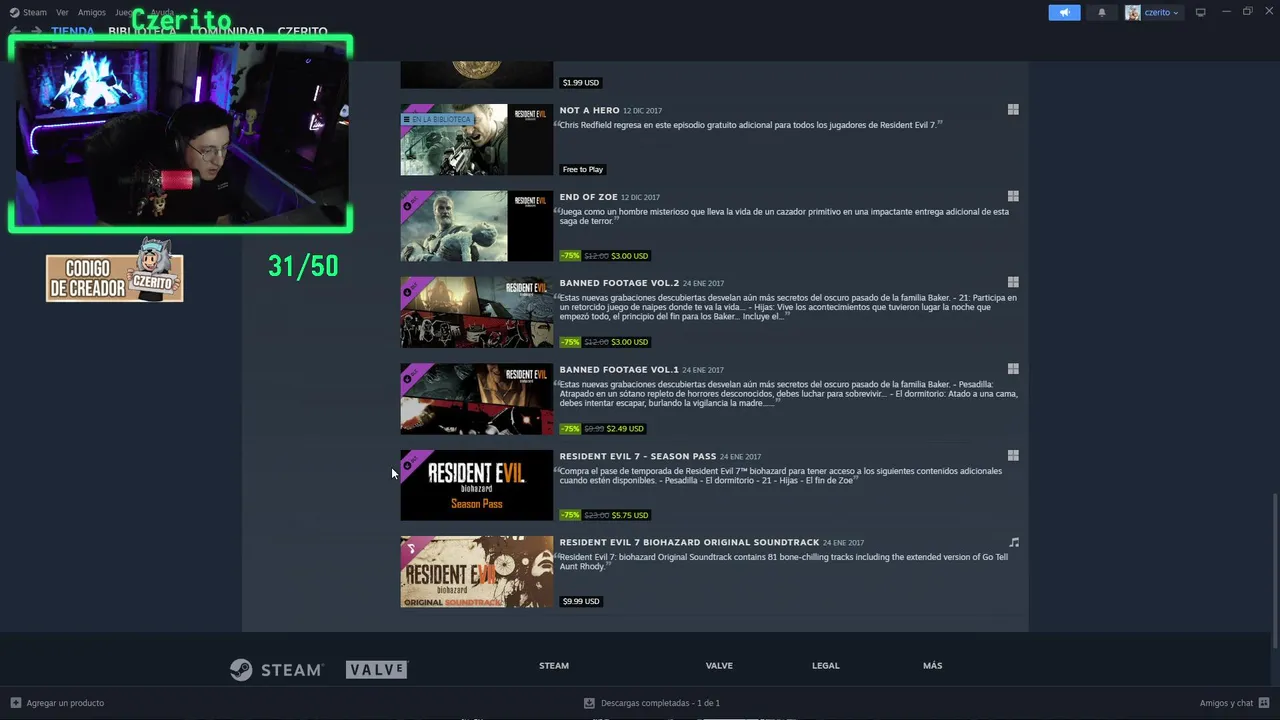Click DLC badge on End of Zoe thumbnail
Screen dimensions: 1280x720
coord(411,203)
